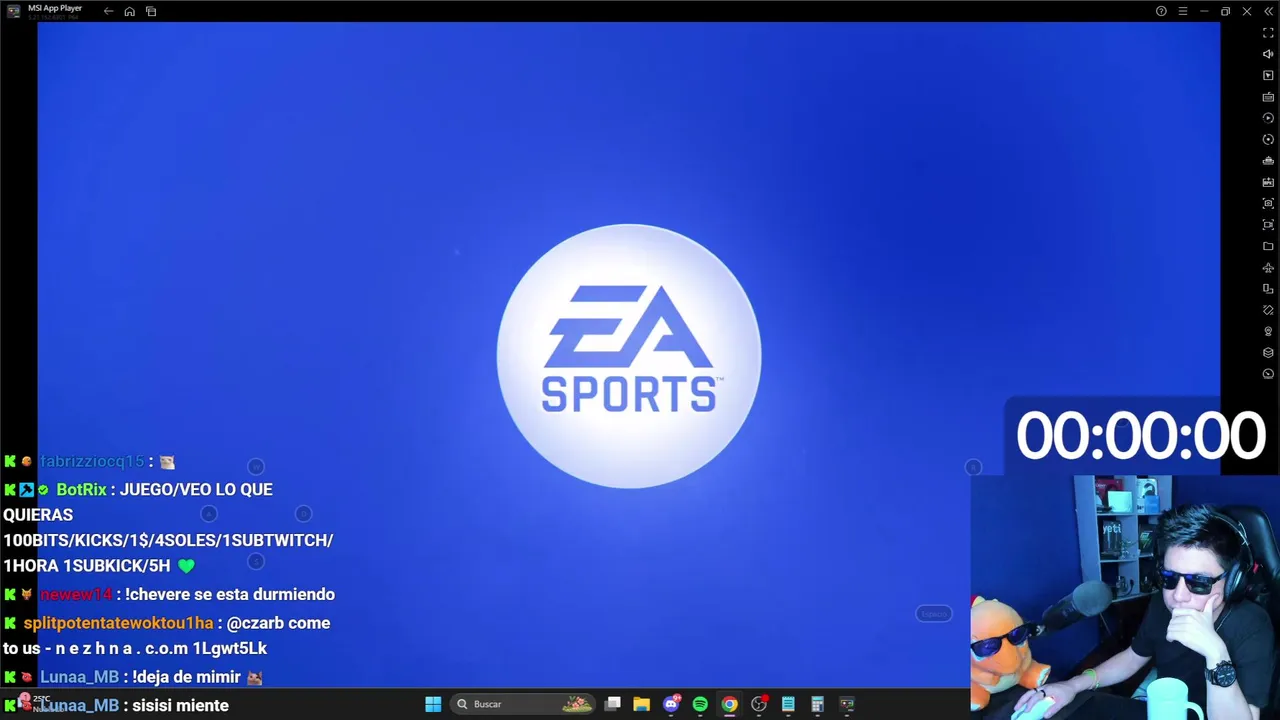Click the eco mode gauge icon
The width and height of the screenshot is (1280, 720).
coord(1268,374)
